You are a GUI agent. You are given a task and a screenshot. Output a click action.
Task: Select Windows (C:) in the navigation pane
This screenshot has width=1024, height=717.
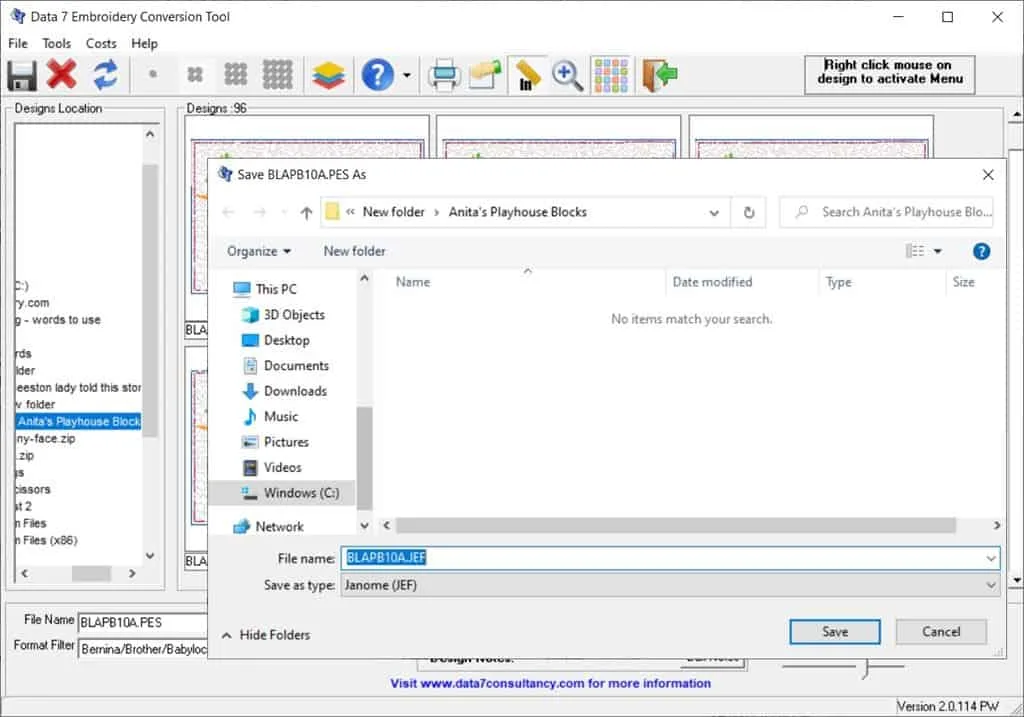282,493
